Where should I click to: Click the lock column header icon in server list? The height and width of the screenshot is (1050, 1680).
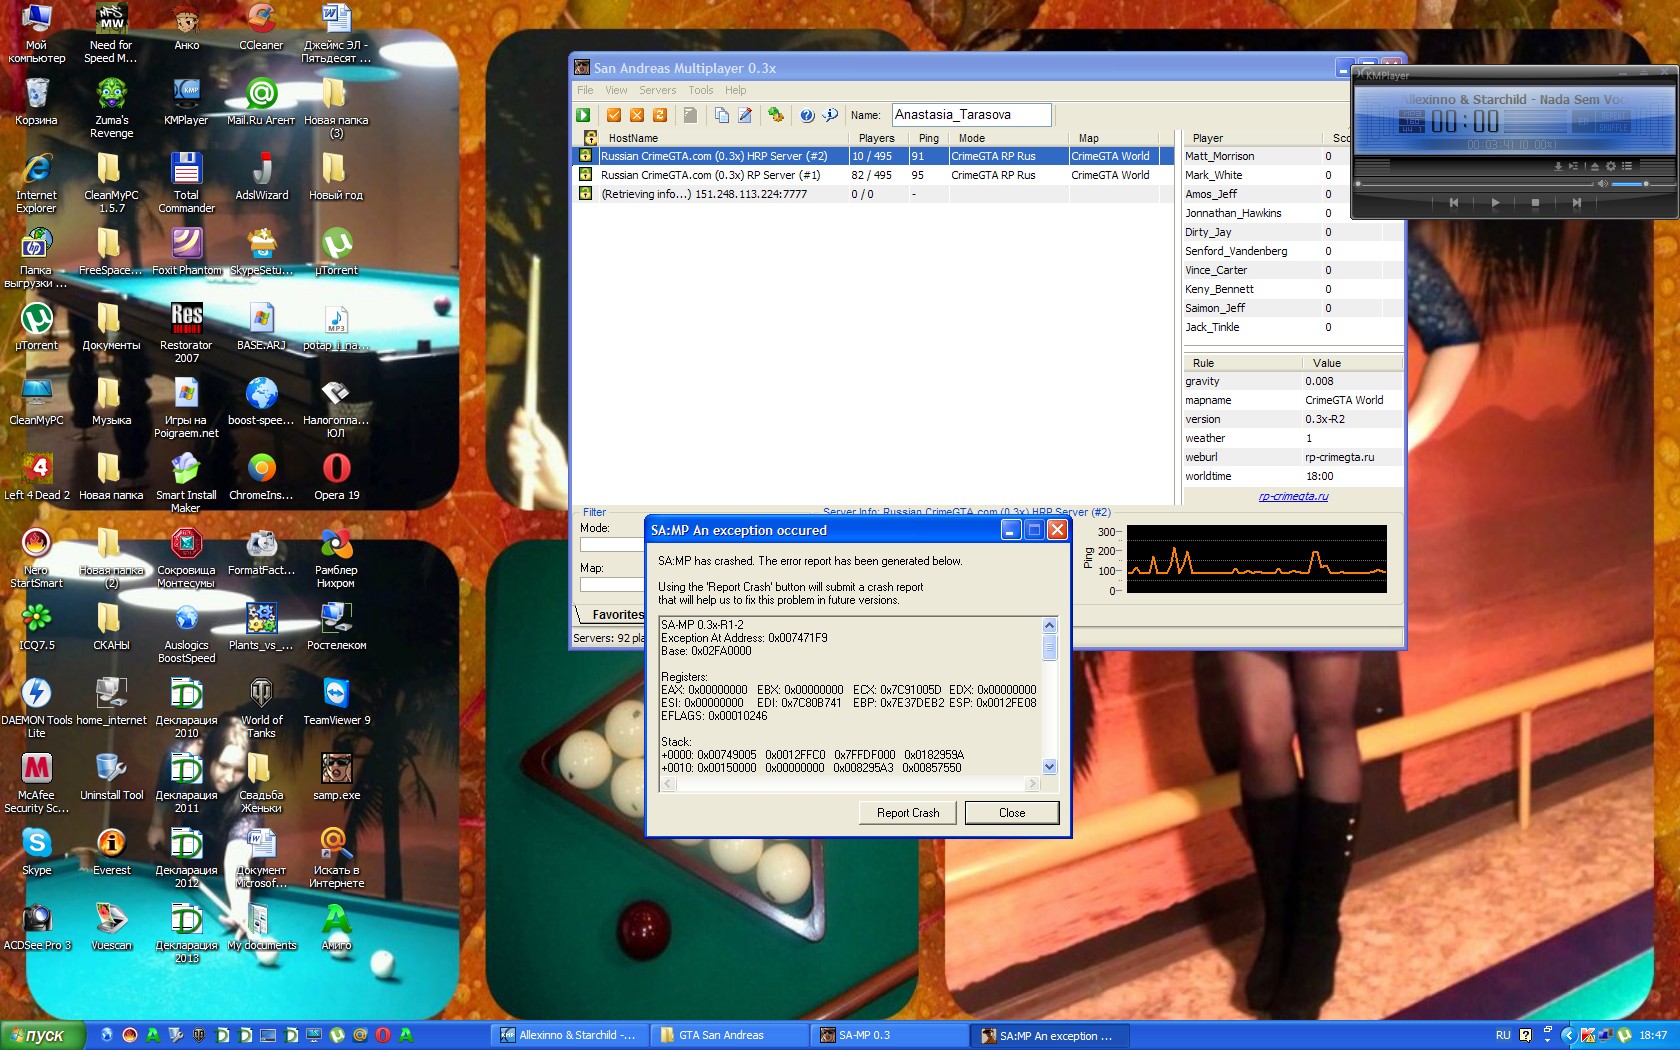pyautogui.click(x=590, y=138)
